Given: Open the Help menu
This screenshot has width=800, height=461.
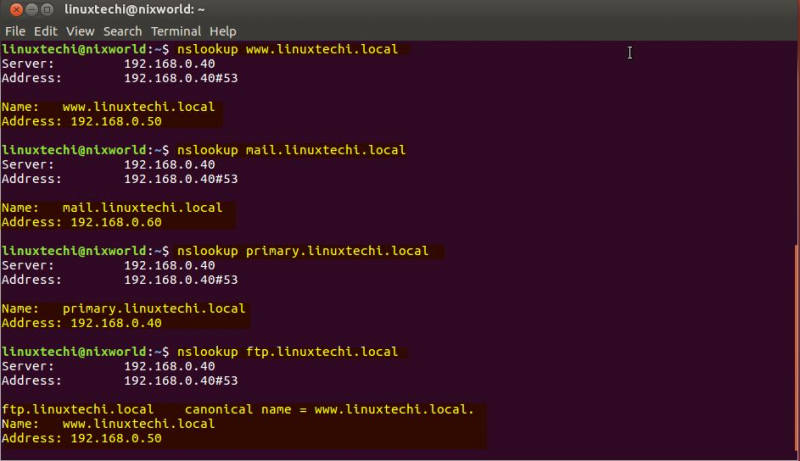Looking at the screenshot, I should 223,31.
